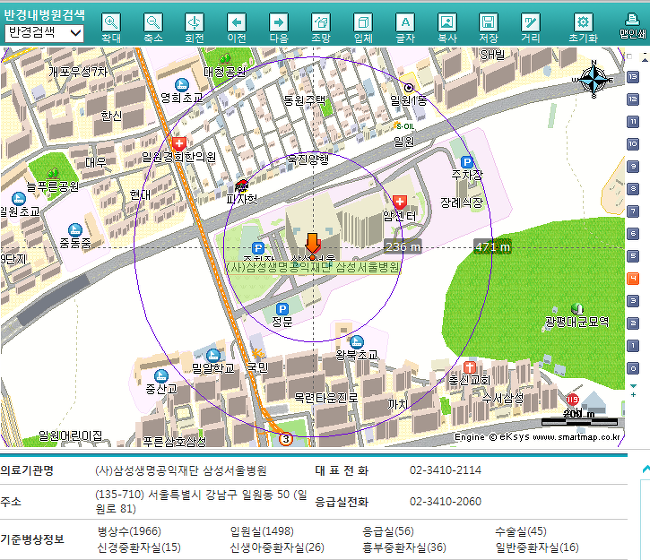Viewport: 650px width, 560px height.
Task: Go back with the 이전 arrow icon
Action: coord(237,23)
